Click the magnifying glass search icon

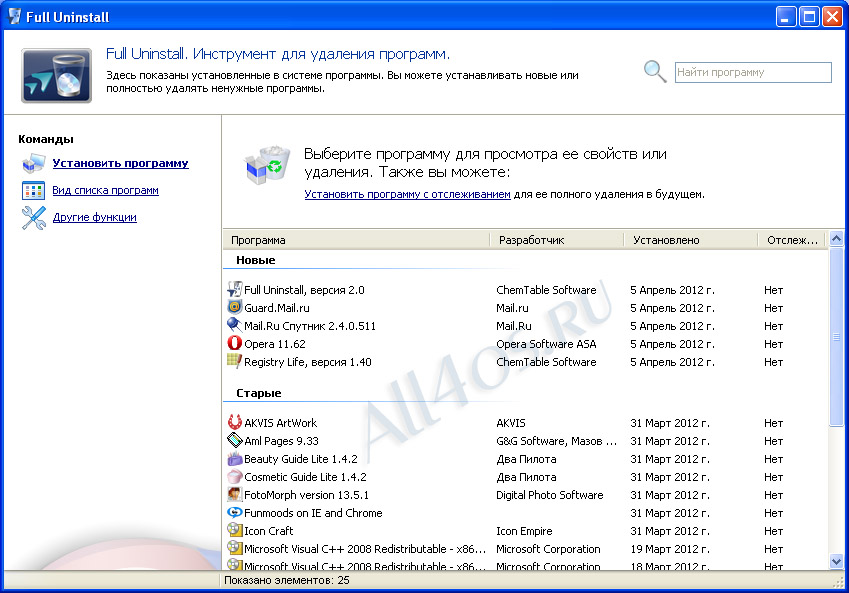click(655, 71)
